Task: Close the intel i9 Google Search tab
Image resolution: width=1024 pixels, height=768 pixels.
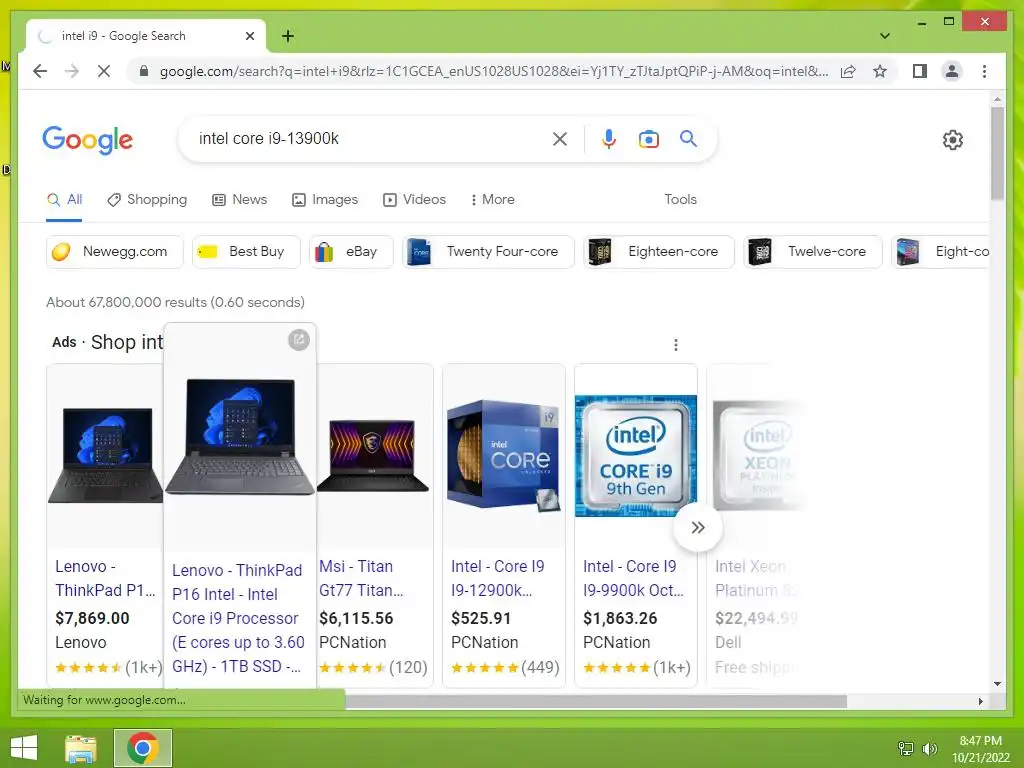Action: click(x=249, y=36)
